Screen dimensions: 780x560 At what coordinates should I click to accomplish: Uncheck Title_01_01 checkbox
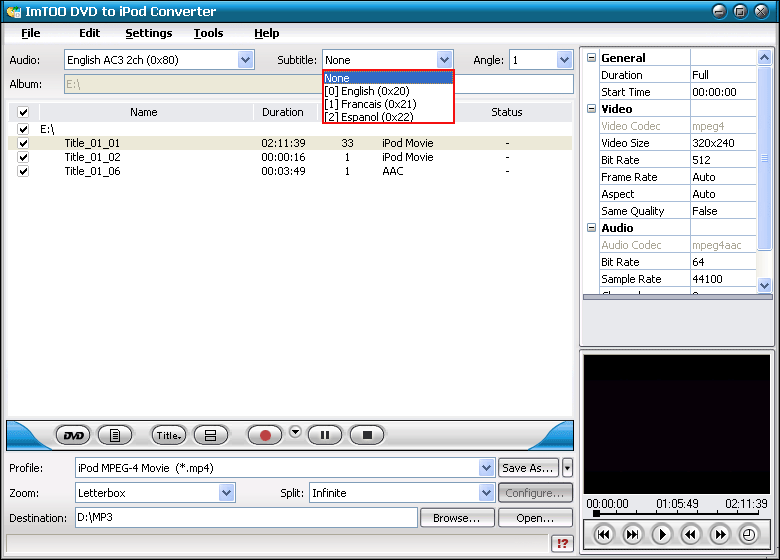(23, 143)
